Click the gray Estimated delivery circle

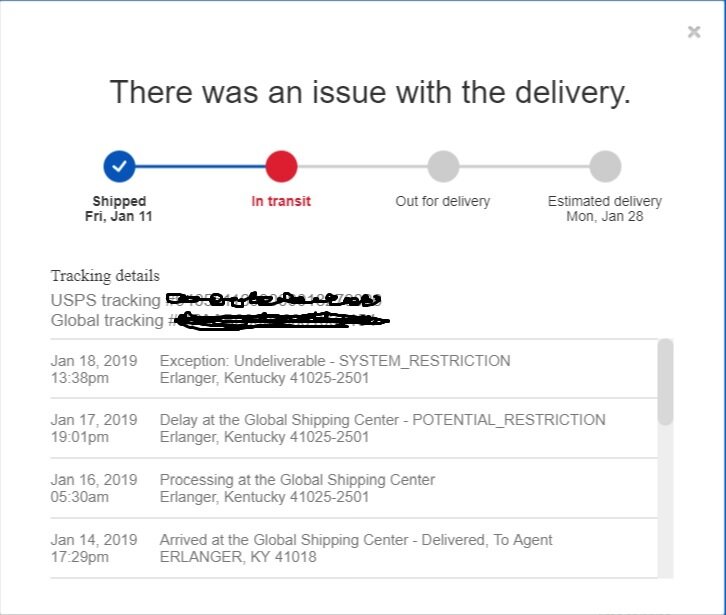[x=605, y=166]
